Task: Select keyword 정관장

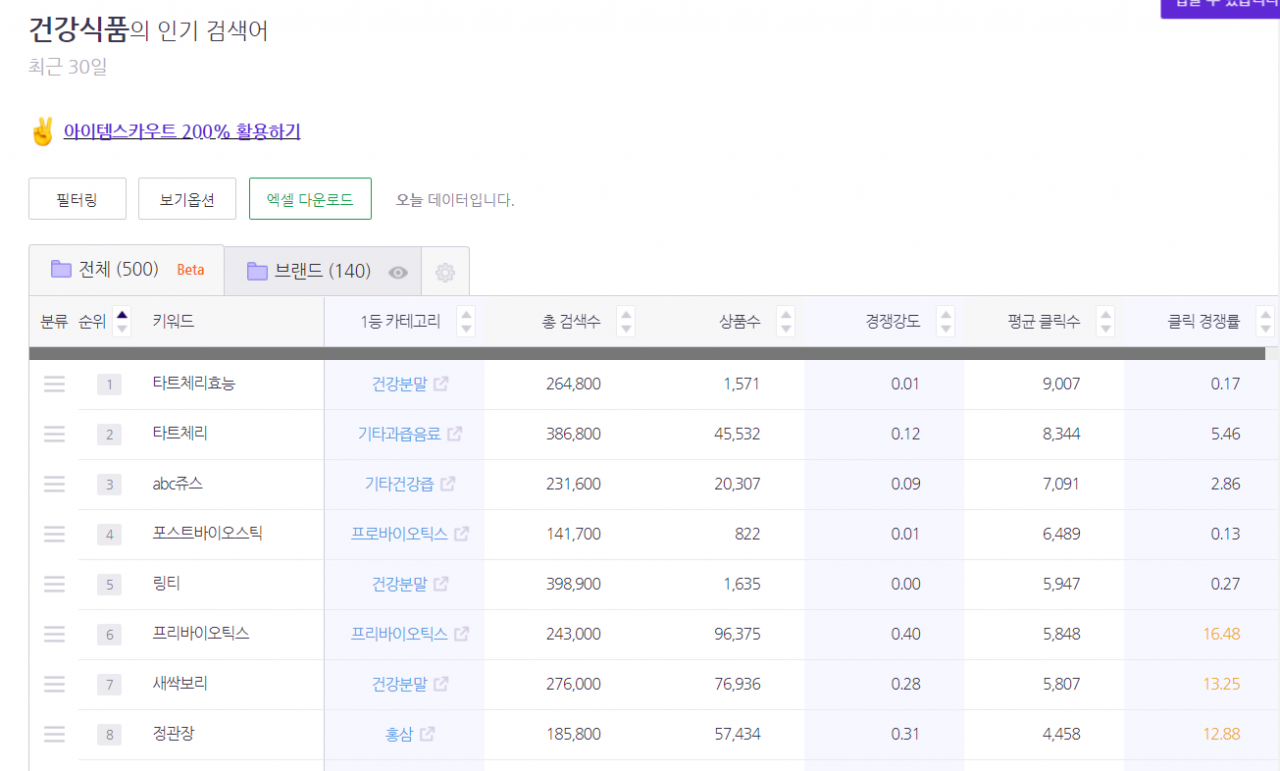Action: click(x=173, y=733)
